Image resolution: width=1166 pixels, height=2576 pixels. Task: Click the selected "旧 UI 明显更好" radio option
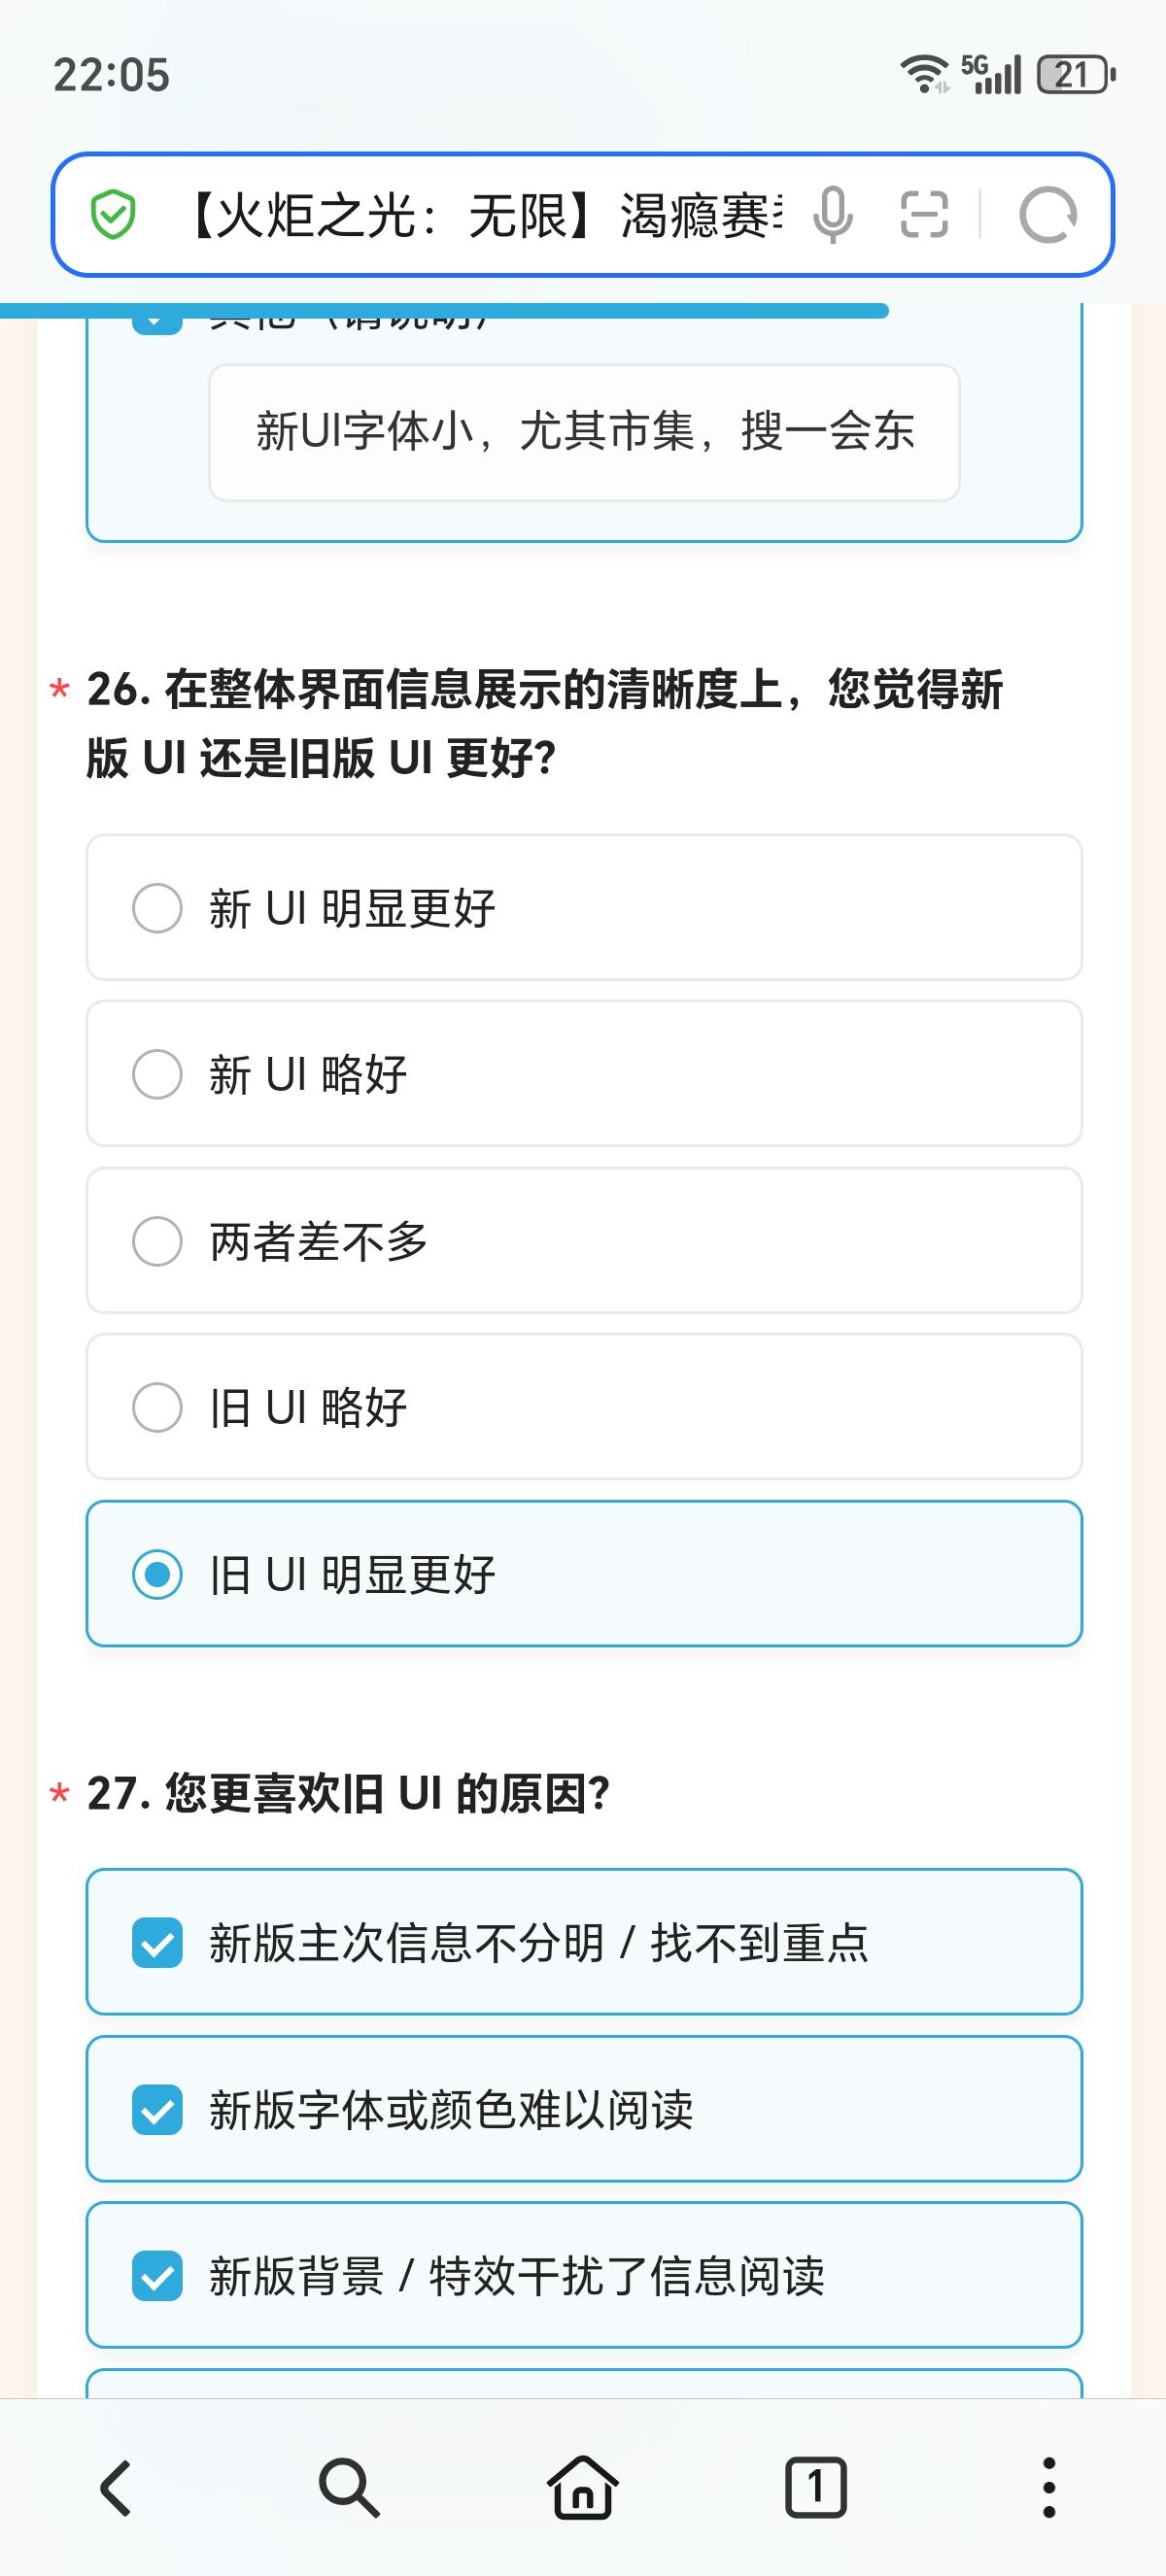(x=157, y=1575)
